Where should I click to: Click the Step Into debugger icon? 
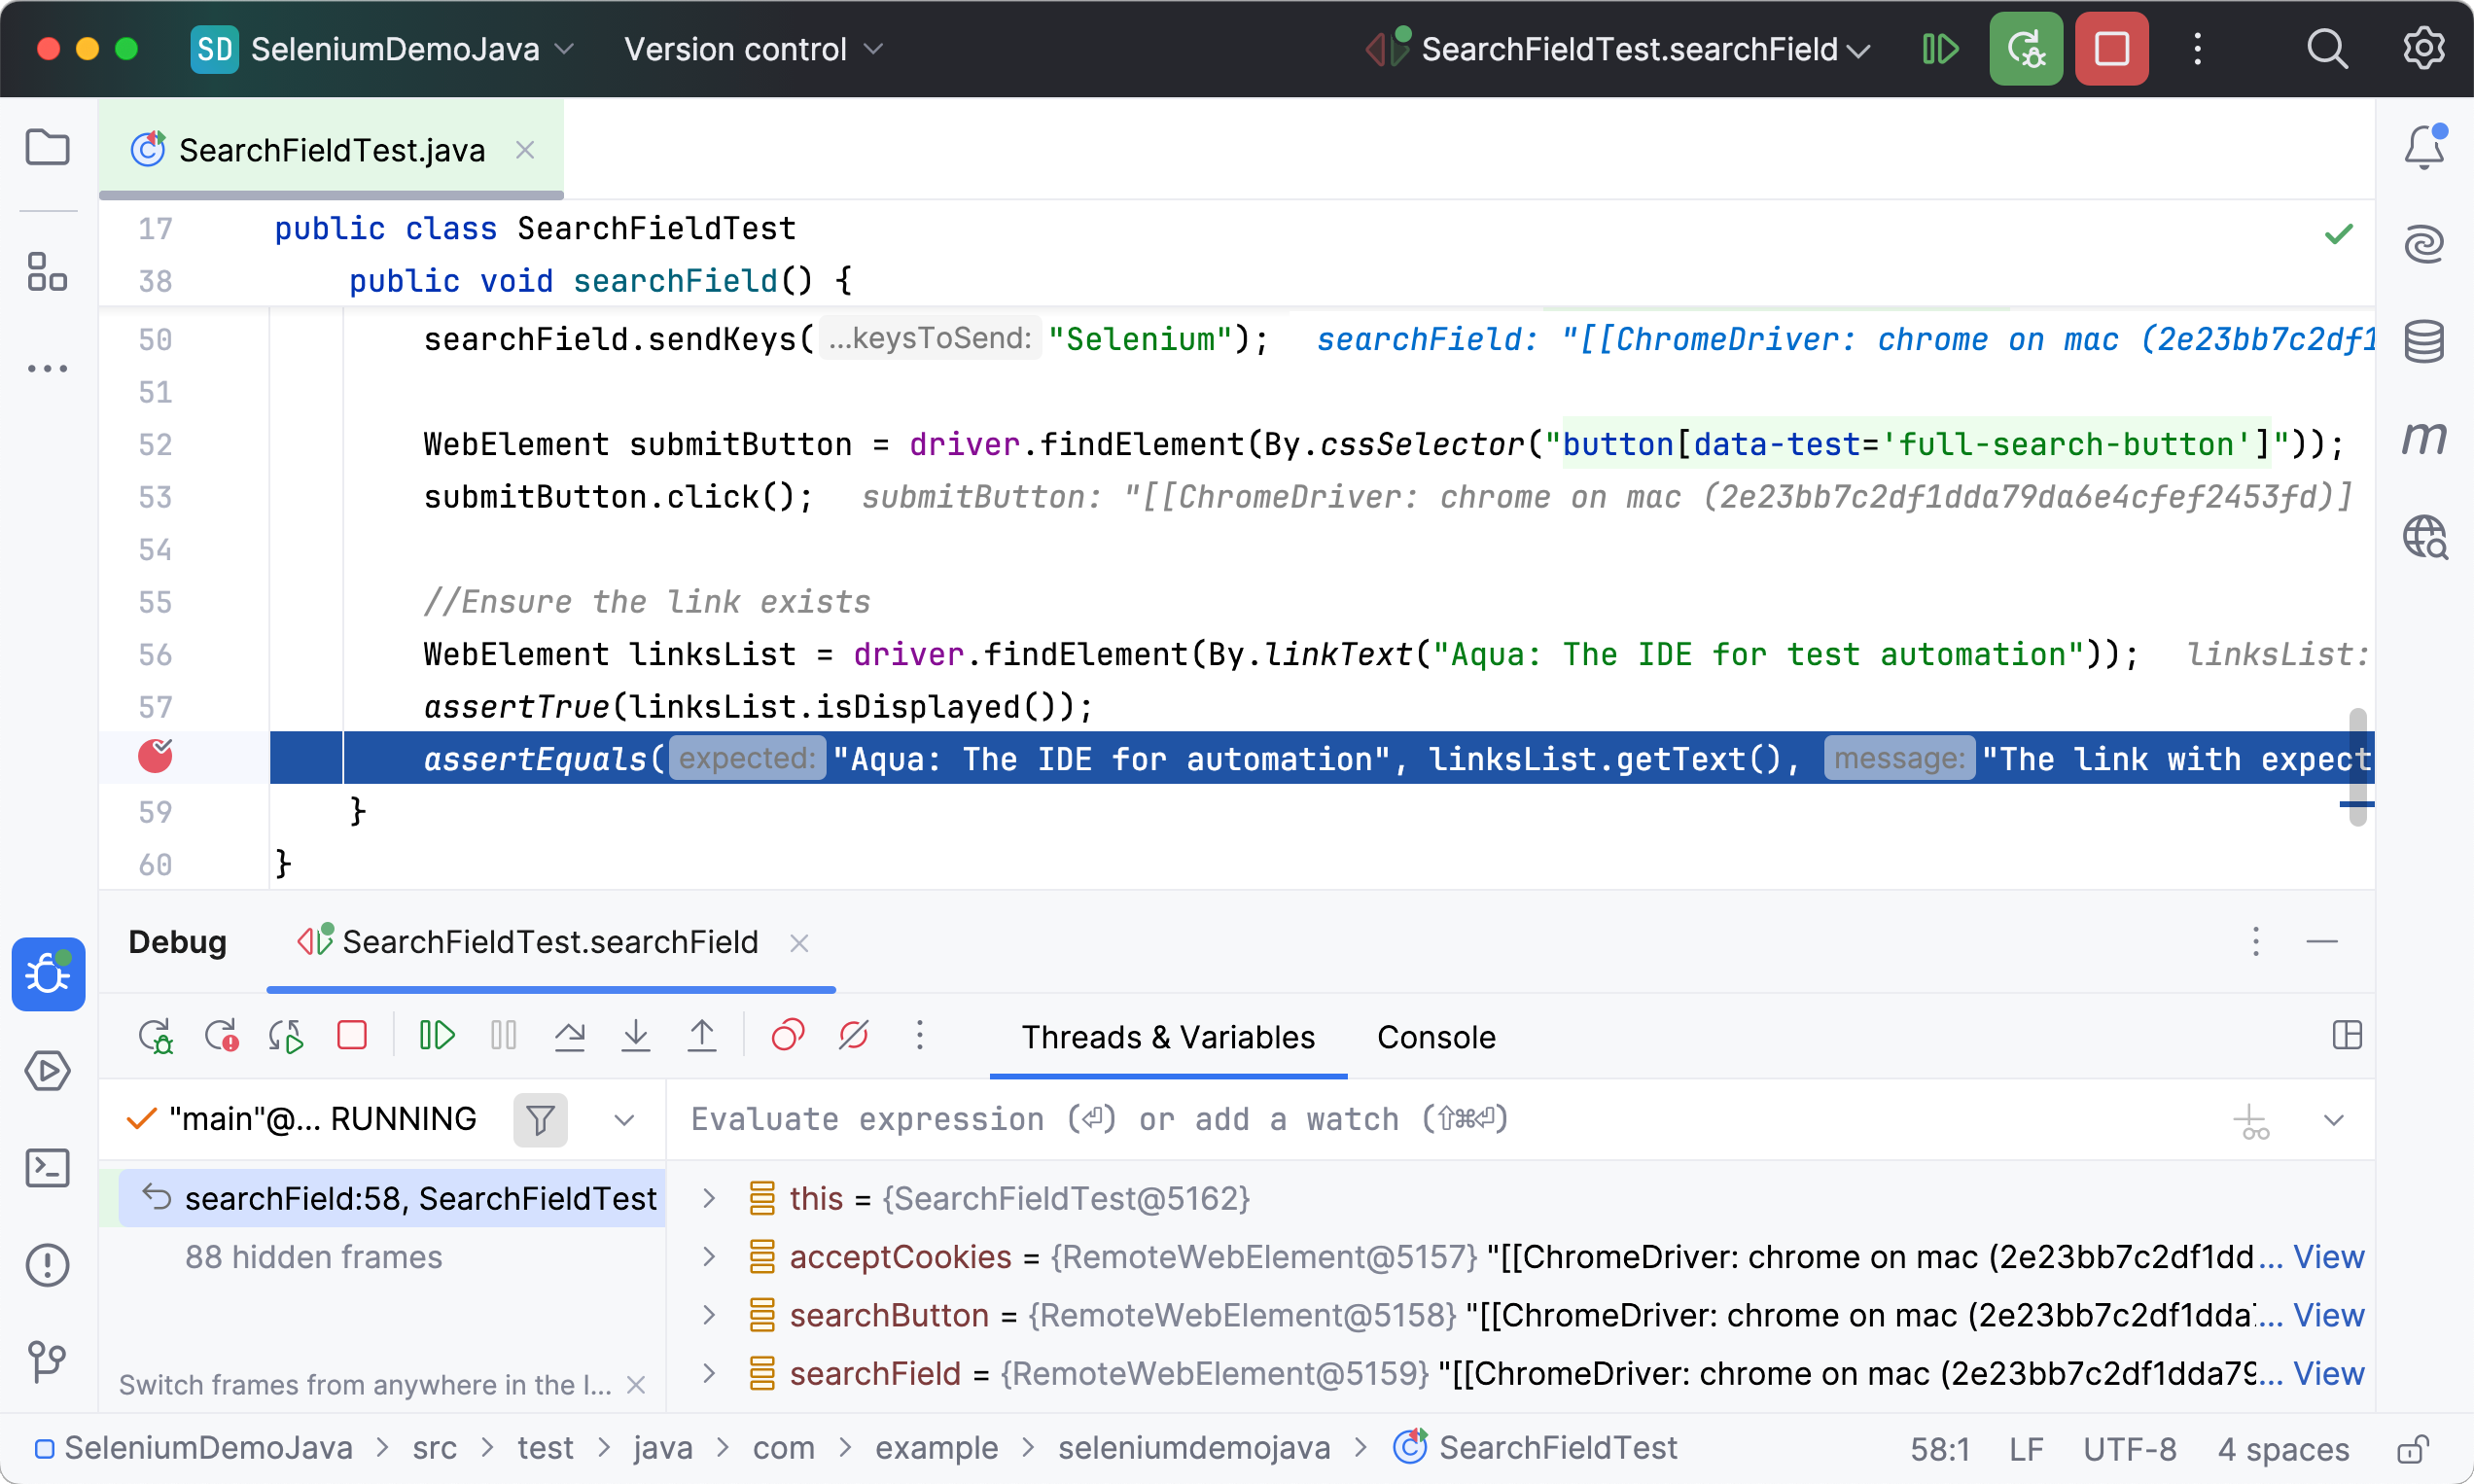point(636,1035)
